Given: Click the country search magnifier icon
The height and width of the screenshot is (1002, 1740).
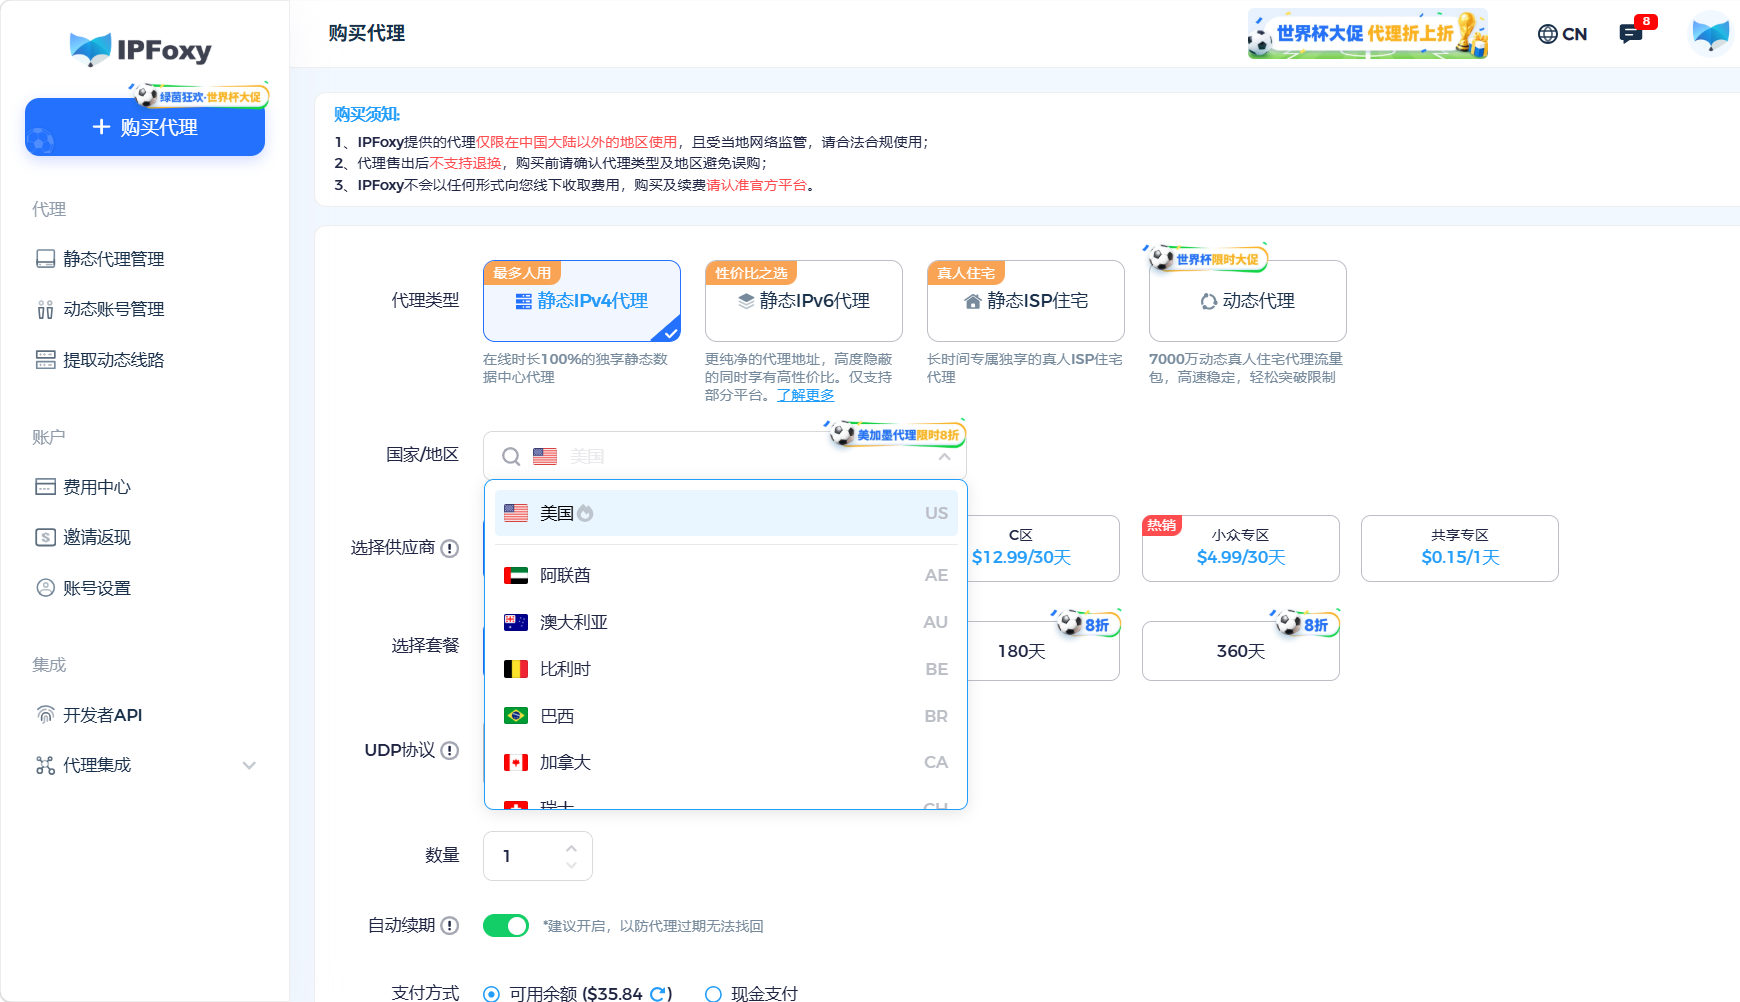Looking at the screenshot, I should [x=511, y=457].
